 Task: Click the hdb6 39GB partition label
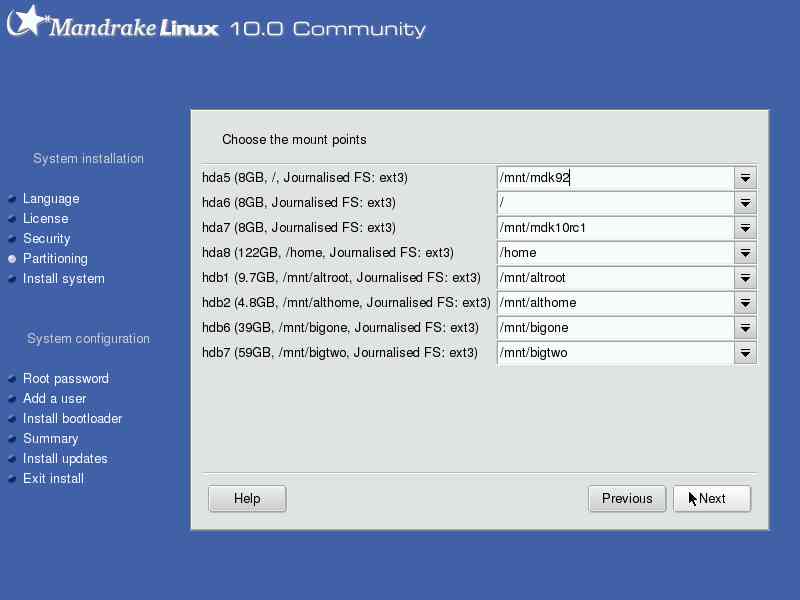340,328
